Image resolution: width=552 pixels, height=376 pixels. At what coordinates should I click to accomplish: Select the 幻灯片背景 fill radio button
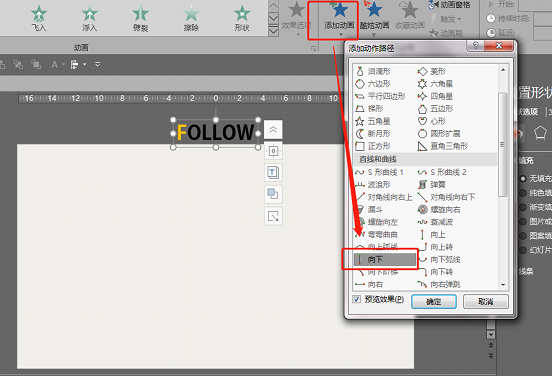click(x=523, y=250)
